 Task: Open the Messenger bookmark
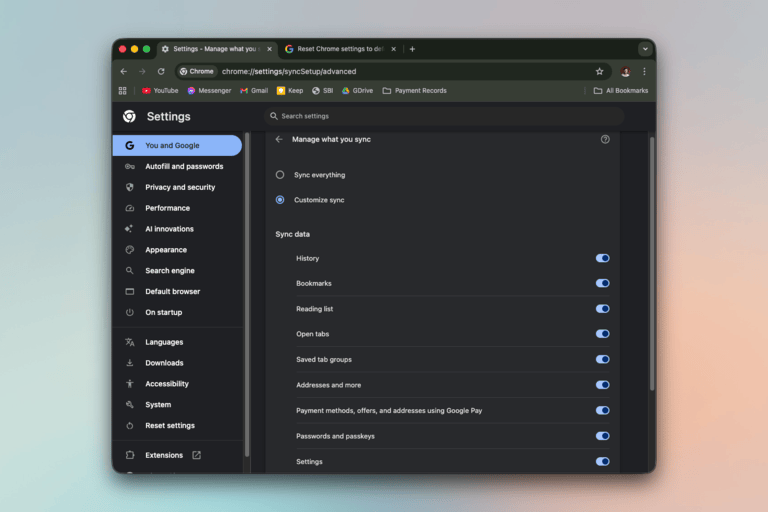tap(209, 91)
